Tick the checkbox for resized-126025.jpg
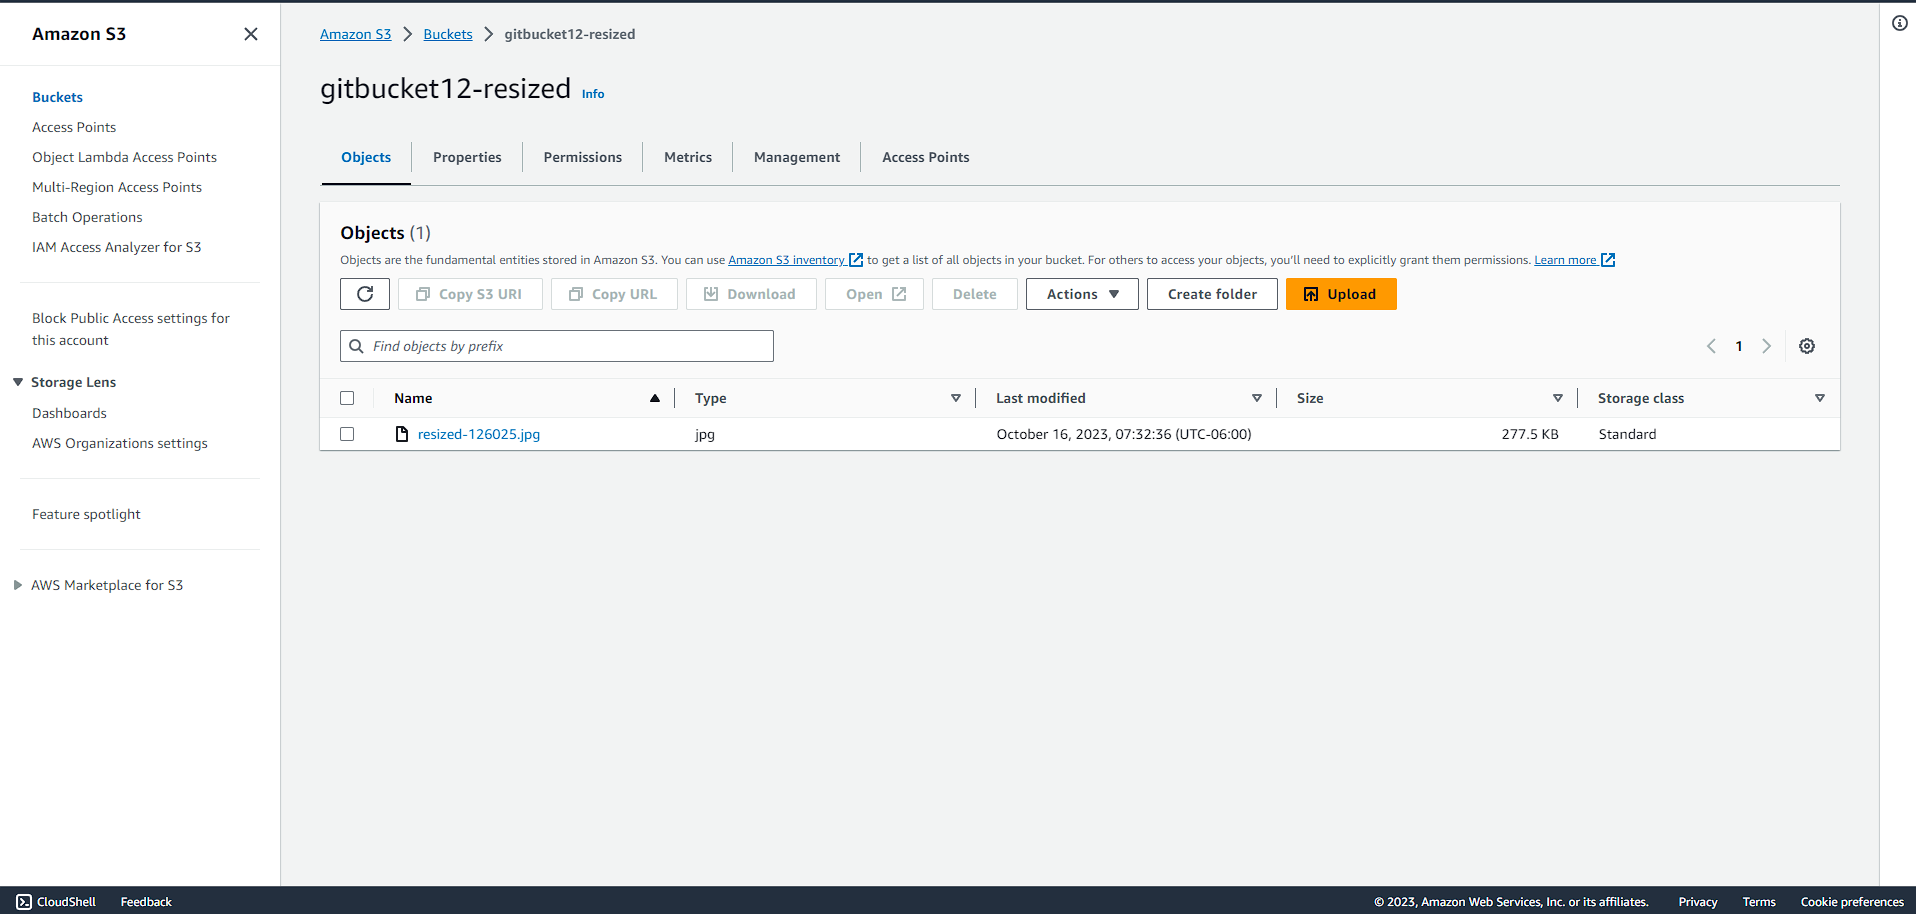Screen dimensions: 1916x914 pyautogui.click(x=347, y=434)
